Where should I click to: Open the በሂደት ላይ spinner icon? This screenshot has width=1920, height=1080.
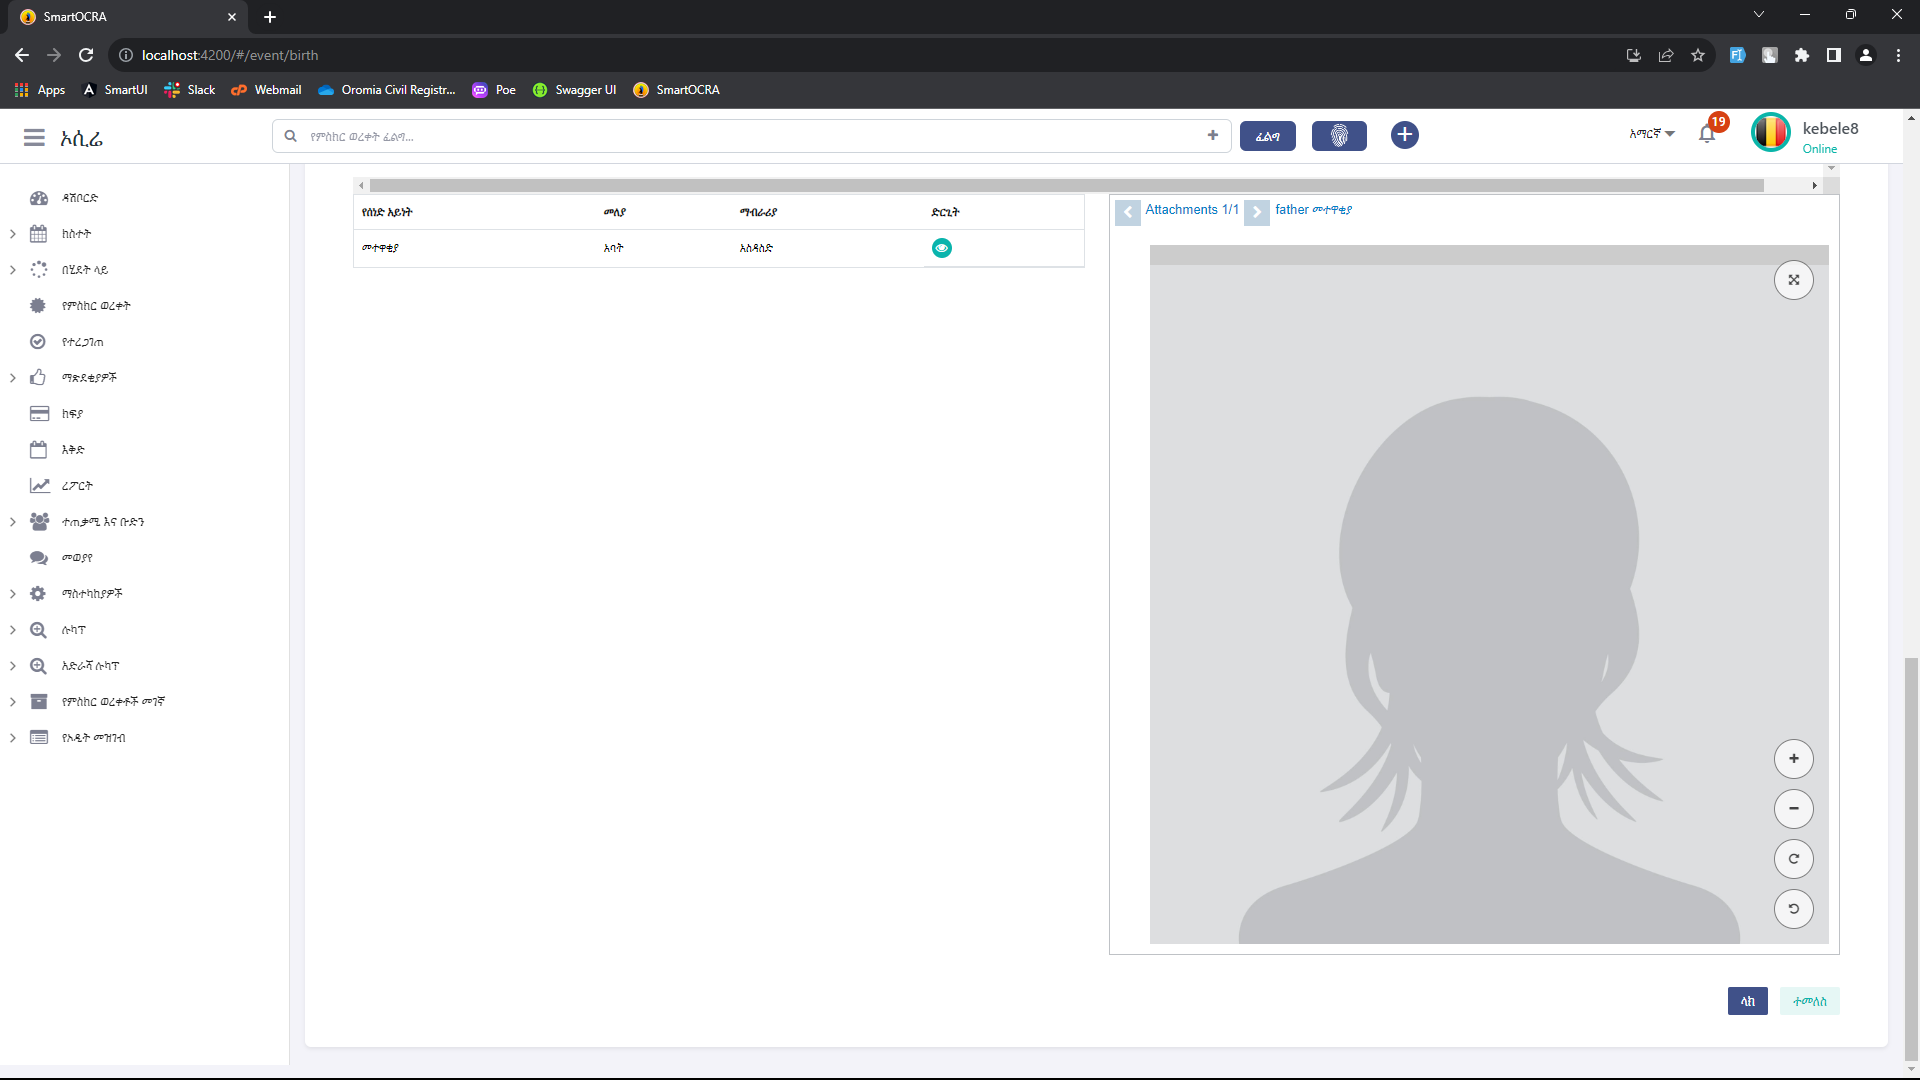coord(39,270)
